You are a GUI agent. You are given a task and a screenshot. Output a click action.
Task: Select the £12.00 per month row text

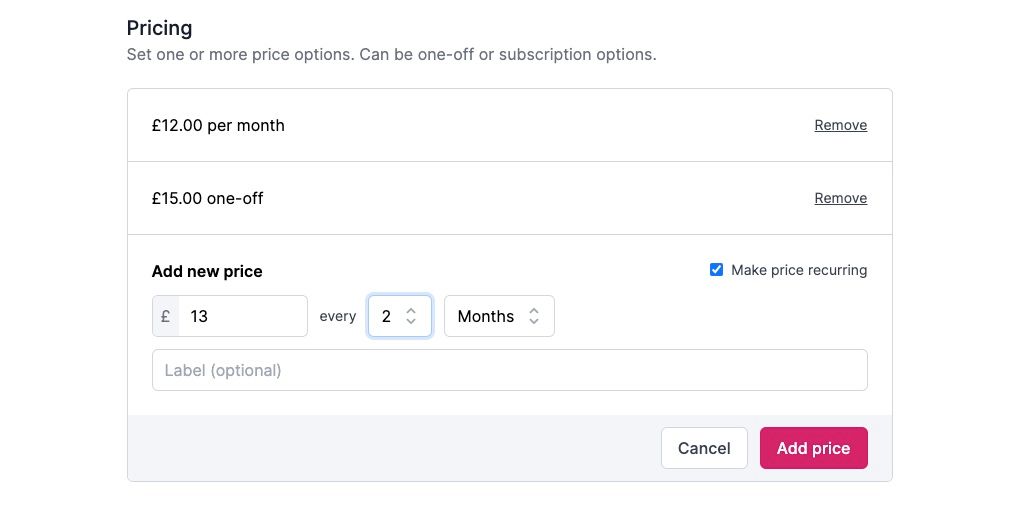pyautogui.click(x=218, y=125)
